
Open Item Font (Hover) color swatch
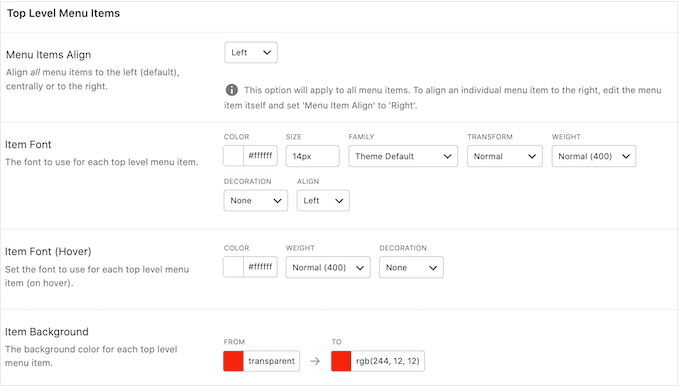(233, 267)
